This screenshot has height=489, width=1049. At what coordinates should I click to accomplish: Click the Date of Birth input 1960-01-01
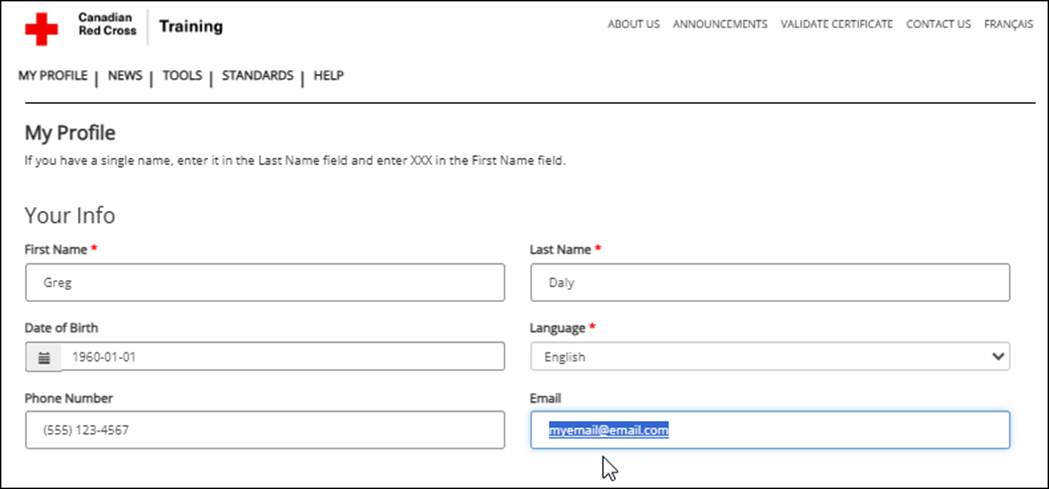pyautogui.click(x=283, y=357)
